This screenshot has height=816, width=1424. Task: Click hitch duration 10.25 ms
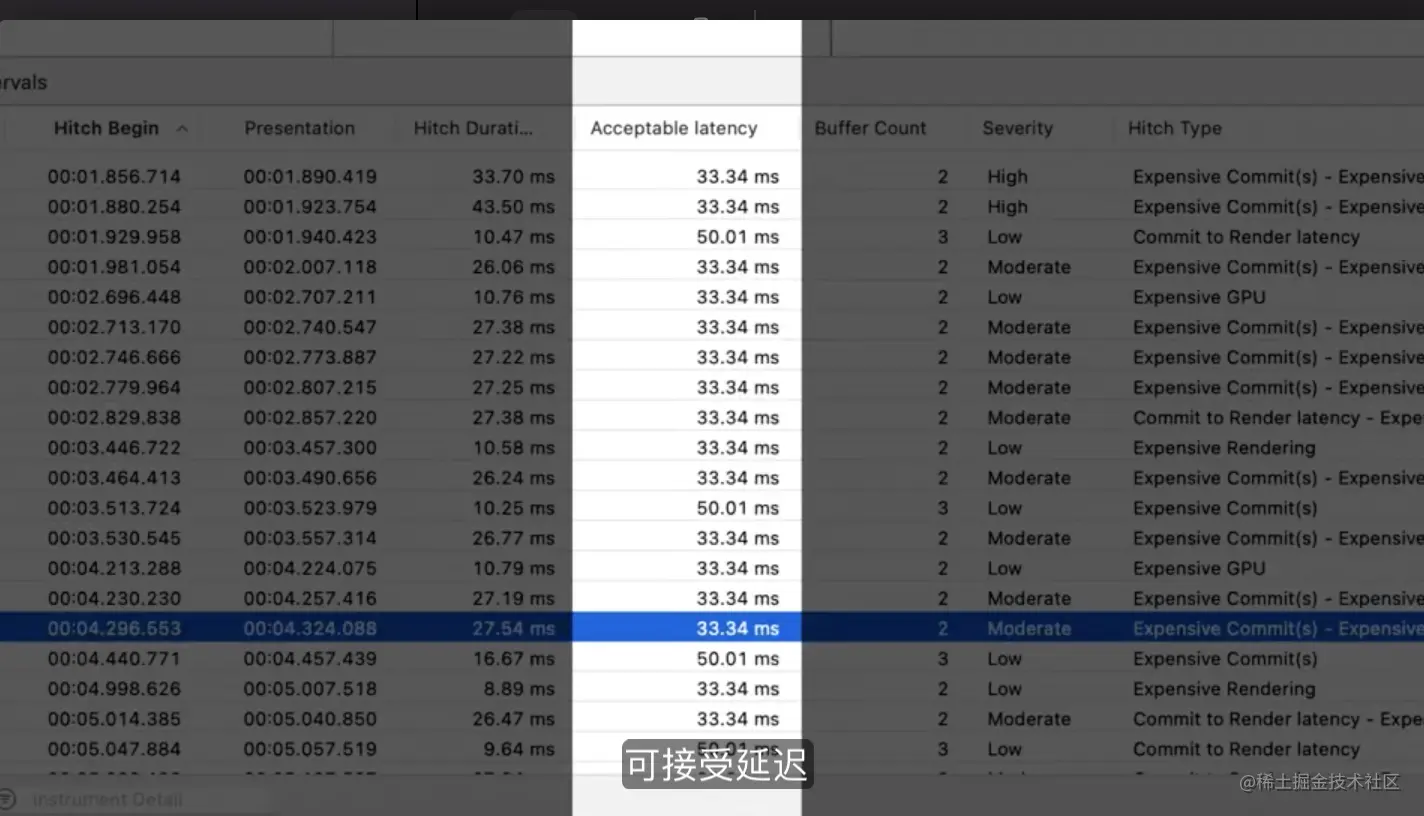click(514, 508)
